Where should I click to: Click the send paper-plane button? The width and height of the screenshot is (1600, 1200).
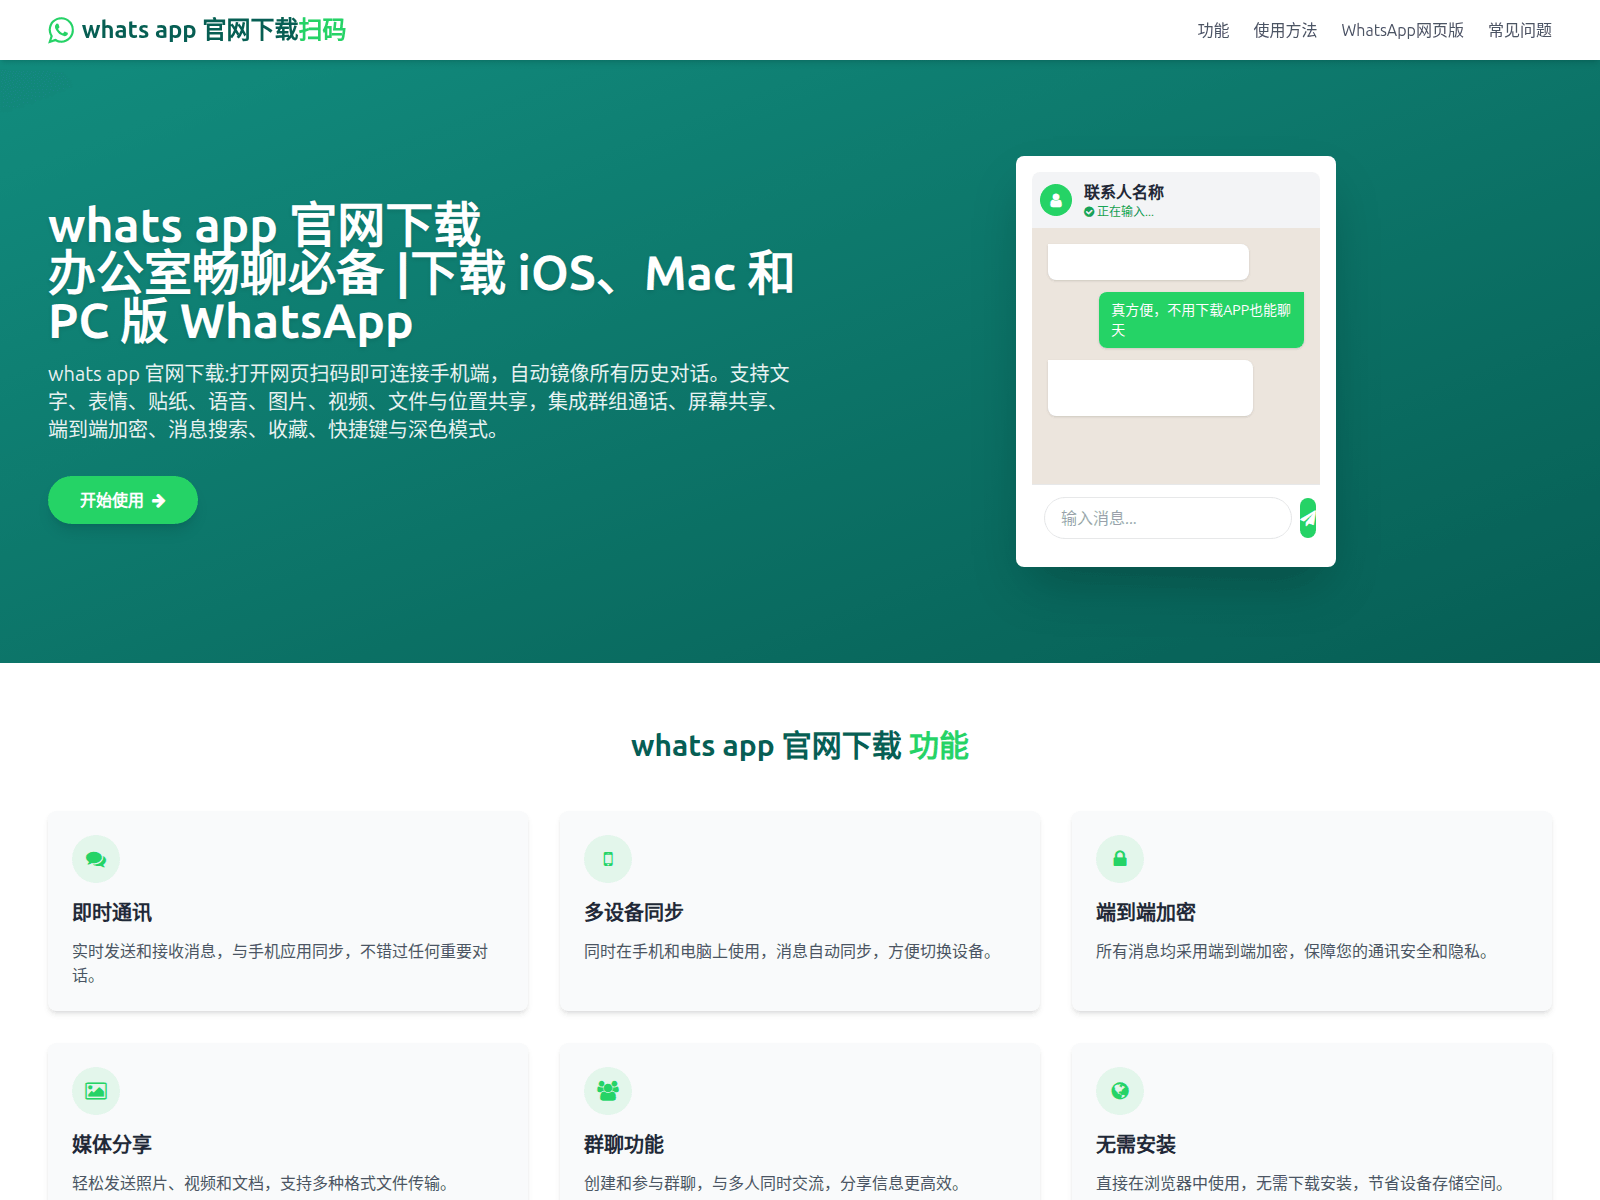pyautogui.click(x=1308, y=518)
